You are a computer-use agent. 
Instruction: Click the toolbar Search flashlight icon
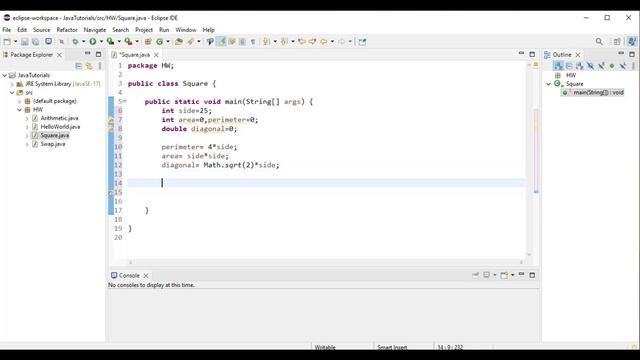pyautogui.click(x=190, y=42)
